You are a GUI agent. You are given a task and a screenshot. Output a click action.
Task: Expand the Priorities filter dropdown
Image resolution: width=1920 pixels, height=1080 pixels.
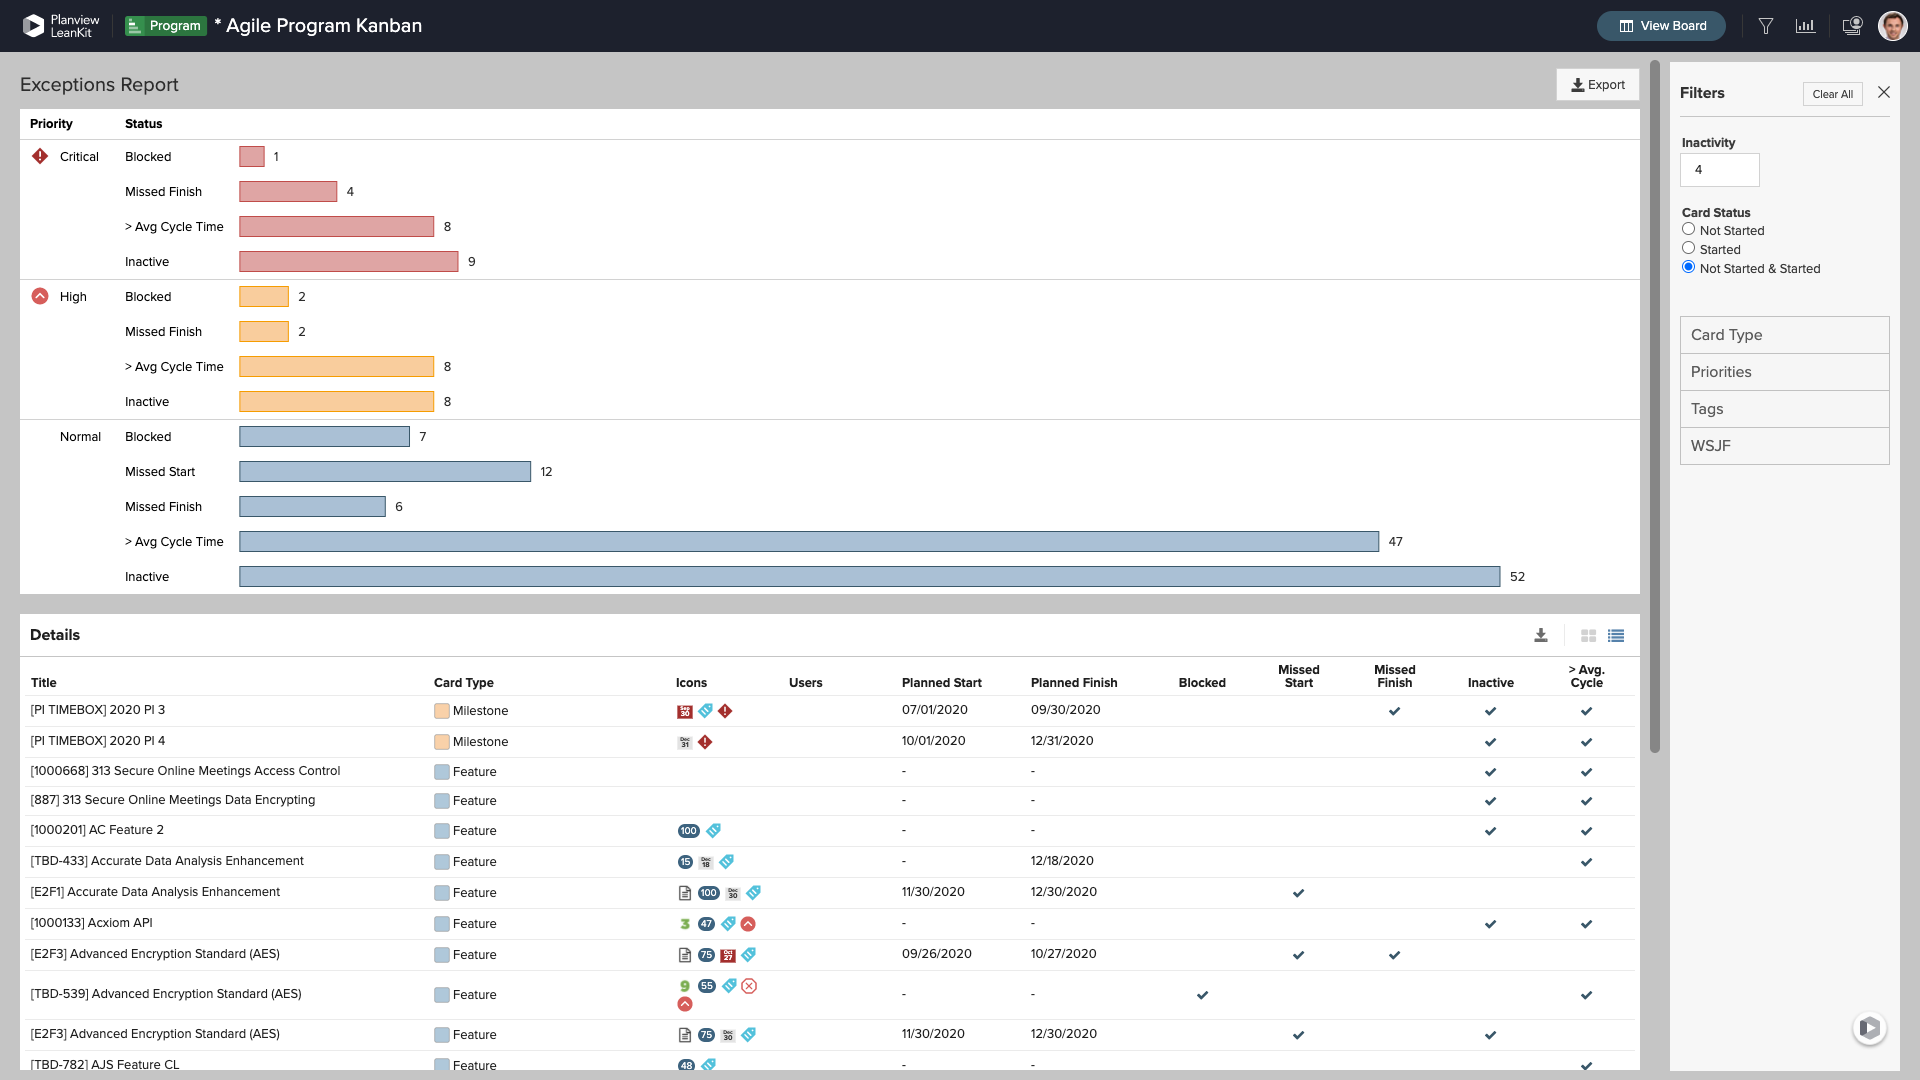tap(1783, 372)
